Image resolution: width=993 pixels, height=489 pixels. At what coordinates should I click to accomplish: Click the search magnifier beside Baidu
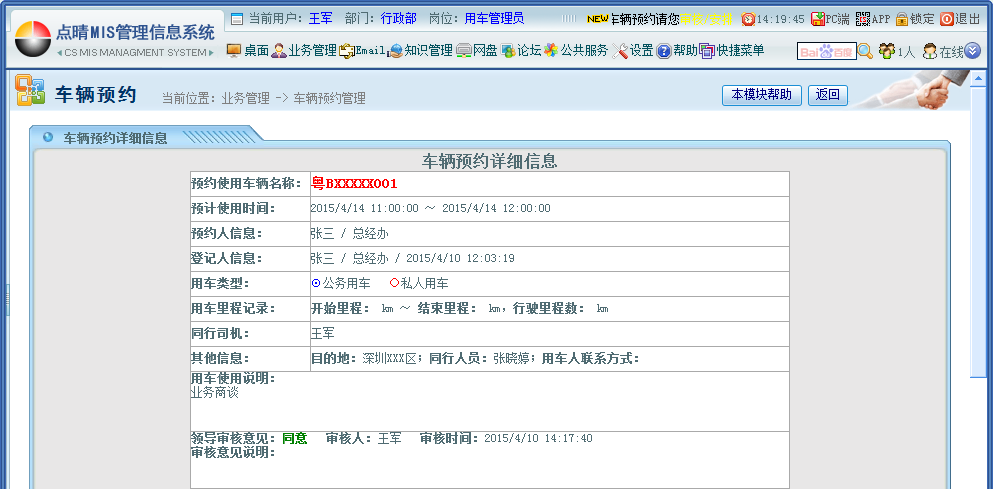pos(866,51)
